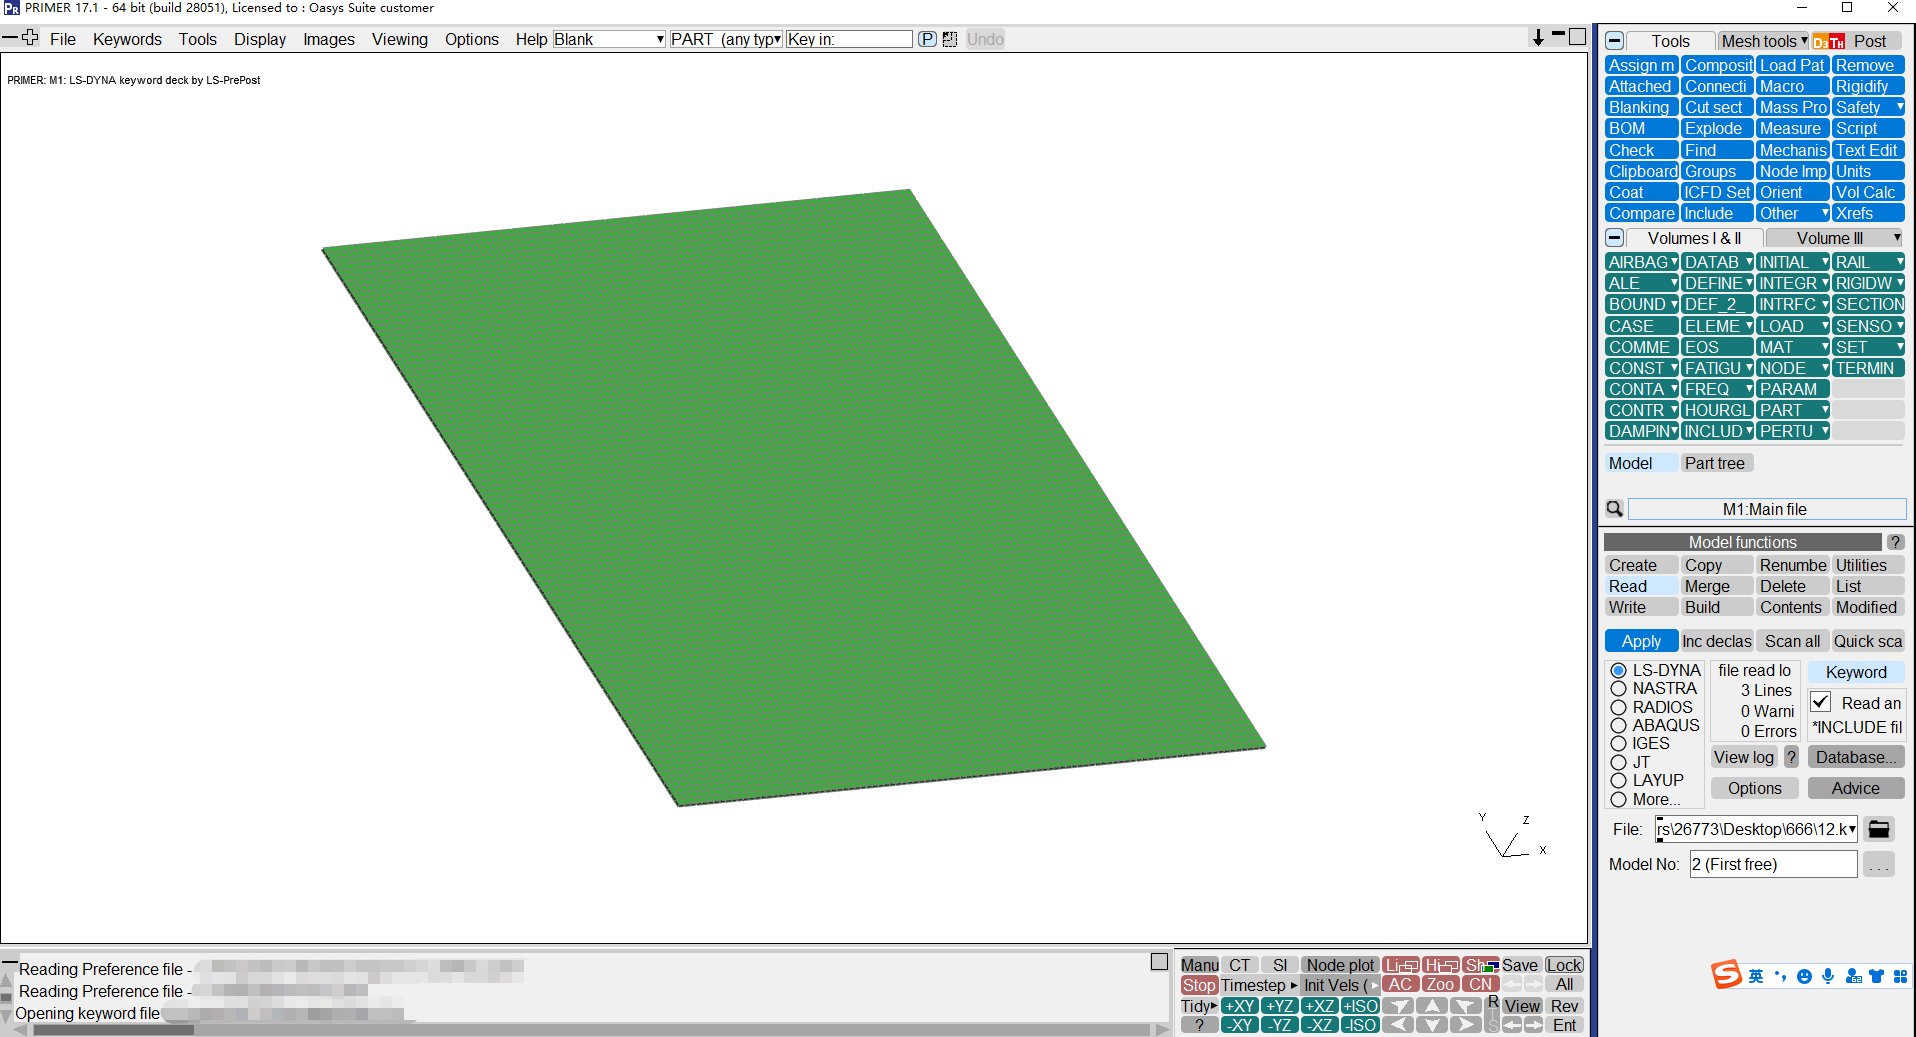Click the +XZ view button
The width and height of the screenshot is (1916, 1037).
(x=1320, y=1006)
